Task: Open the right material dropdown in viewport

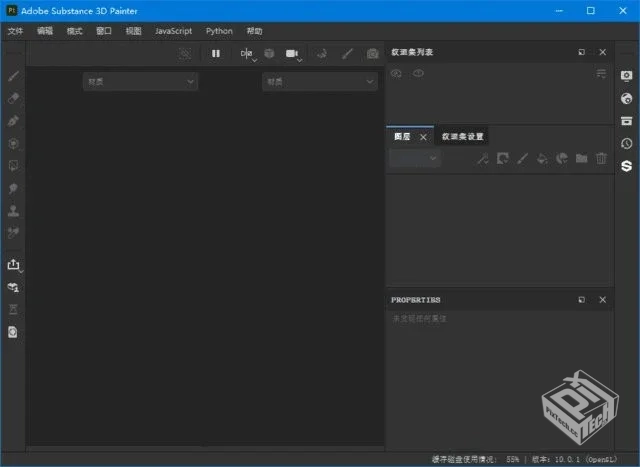Action: [x=320, y=82]
